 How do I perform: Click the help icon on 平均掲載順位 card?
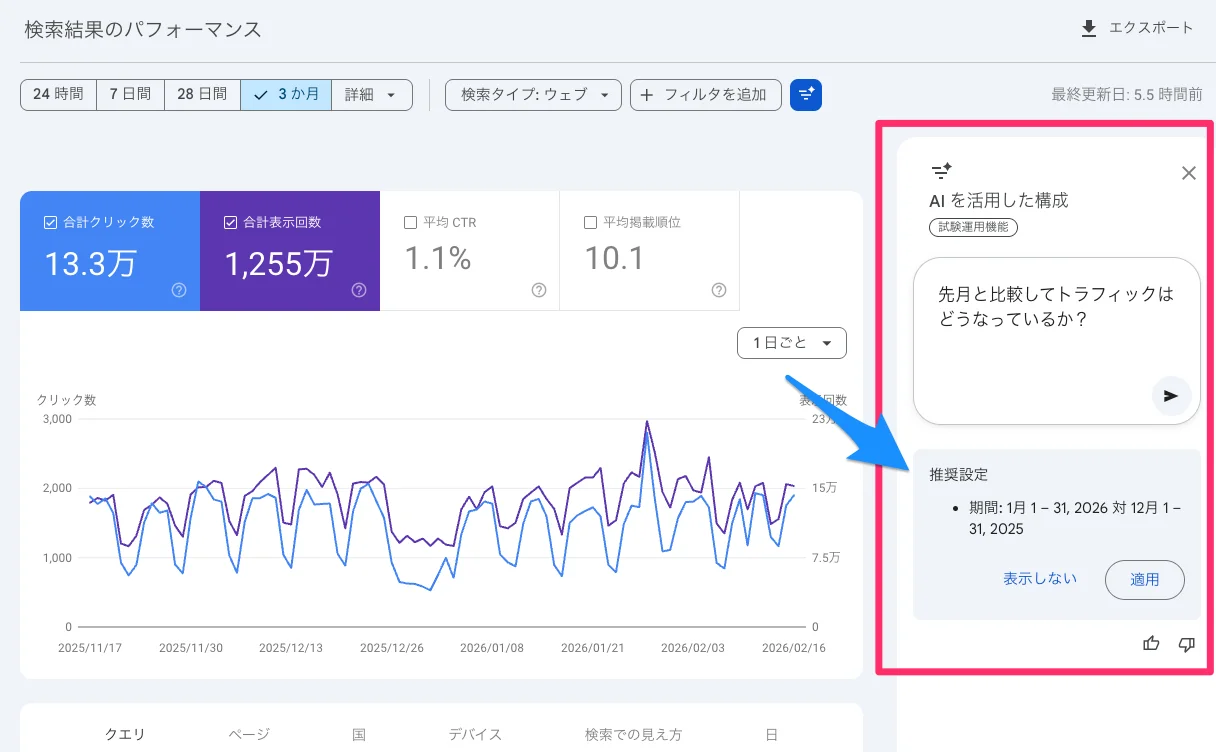(718, 290)
